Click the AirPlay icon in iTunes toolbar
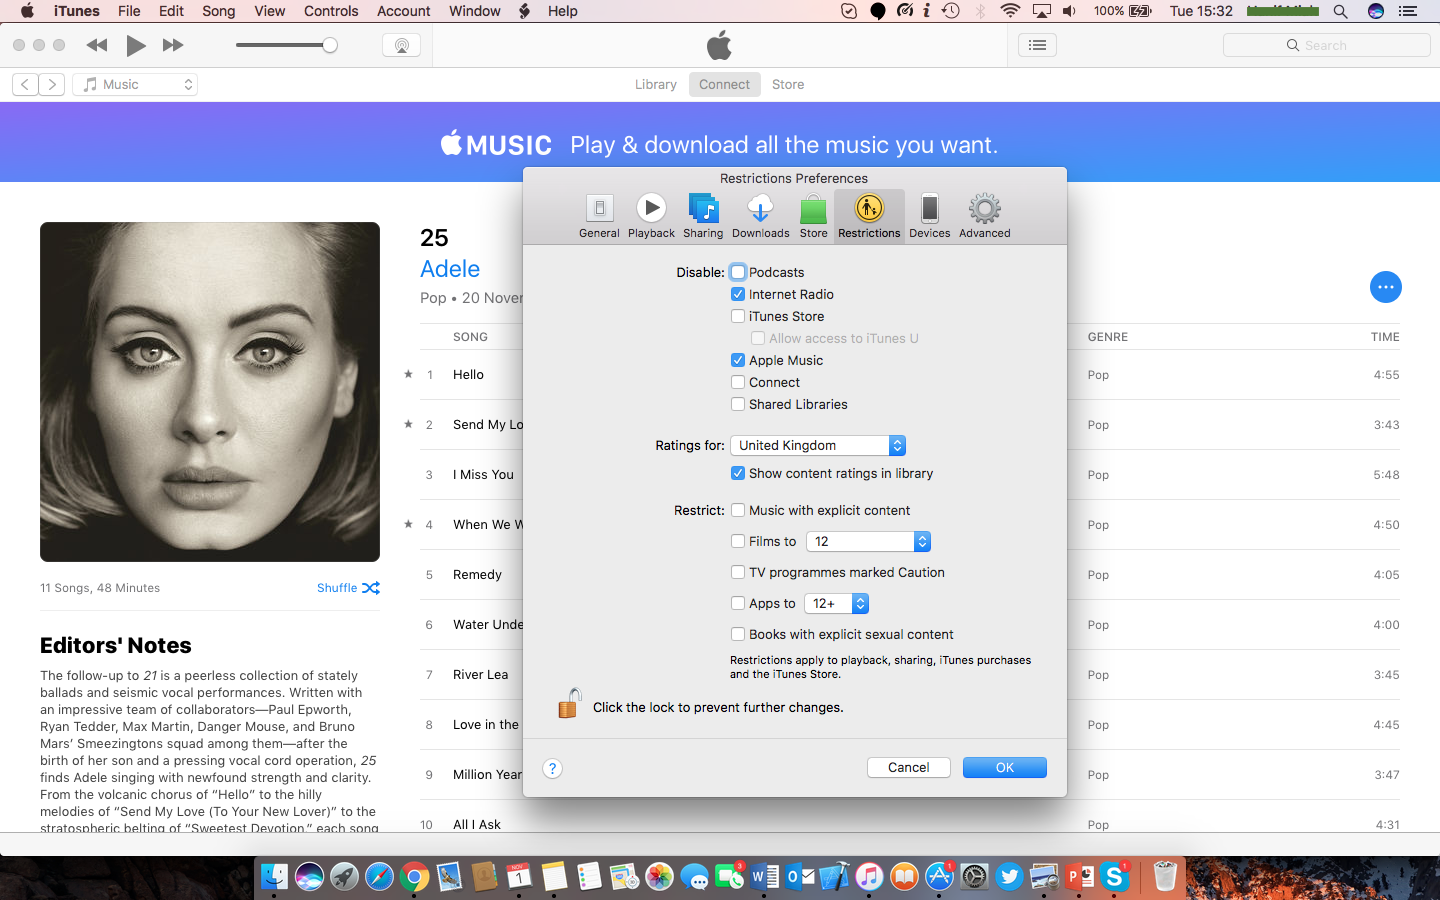The height and width of the screenshot is (900, 1440). coord(401,45)
